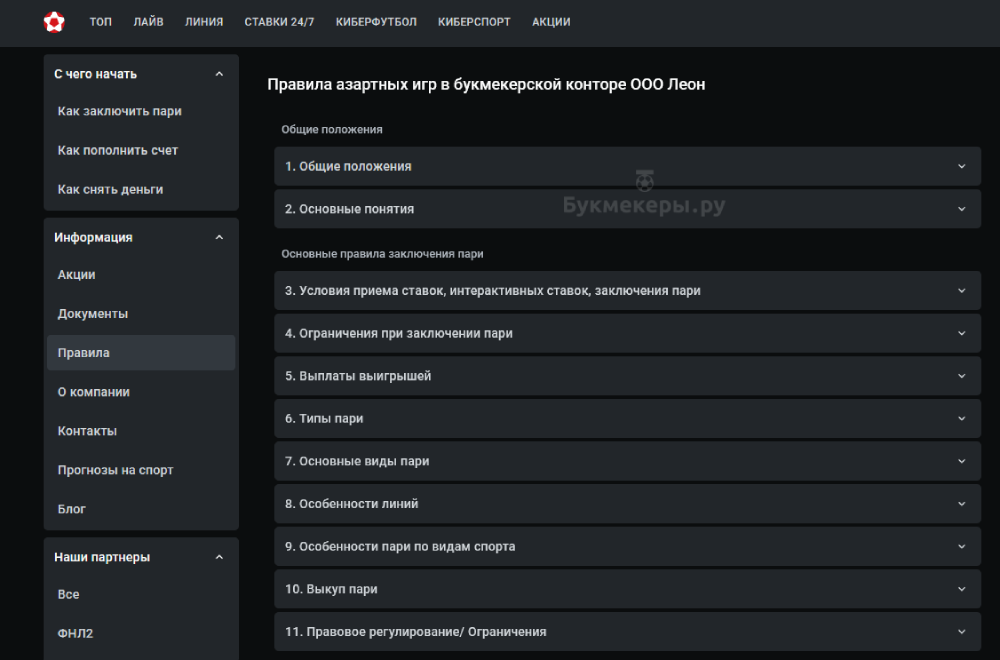Viewport: 1000px width, 660px height.
Task: Open the 'О компании' sidebar link
Action: coord(94,392)
